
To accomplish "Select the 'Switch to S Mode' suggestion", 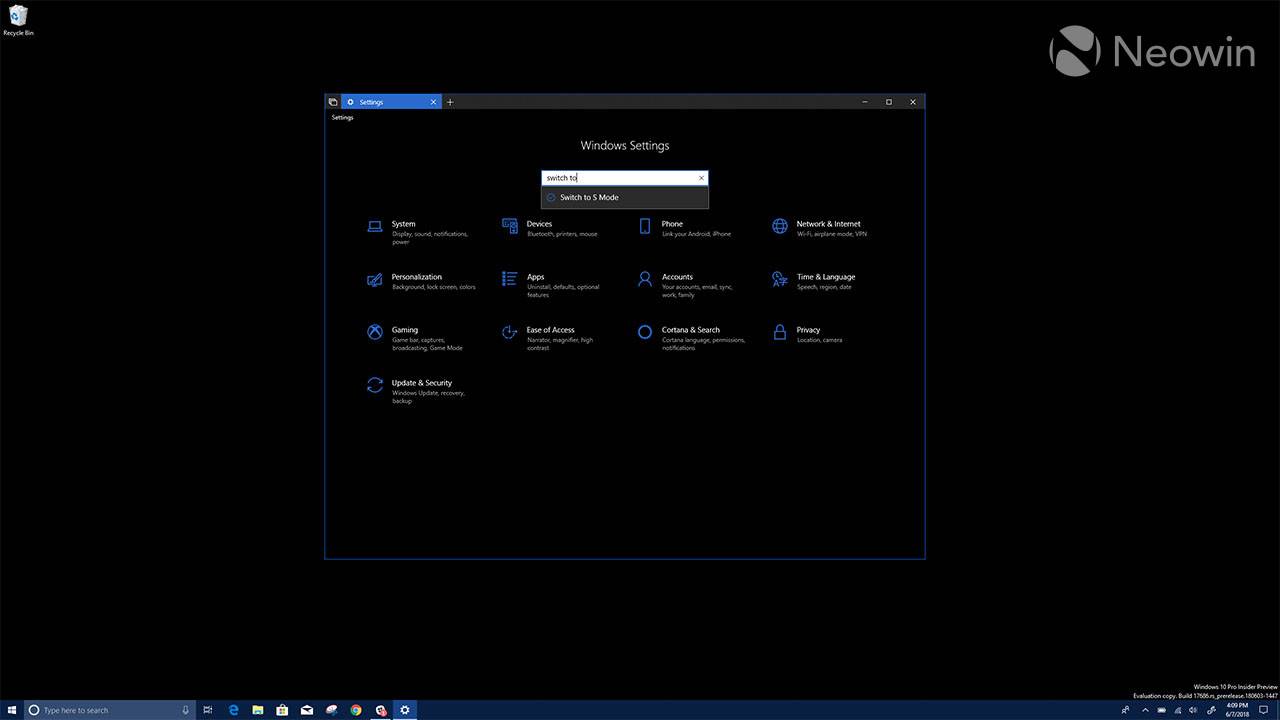I will [625, 197].
